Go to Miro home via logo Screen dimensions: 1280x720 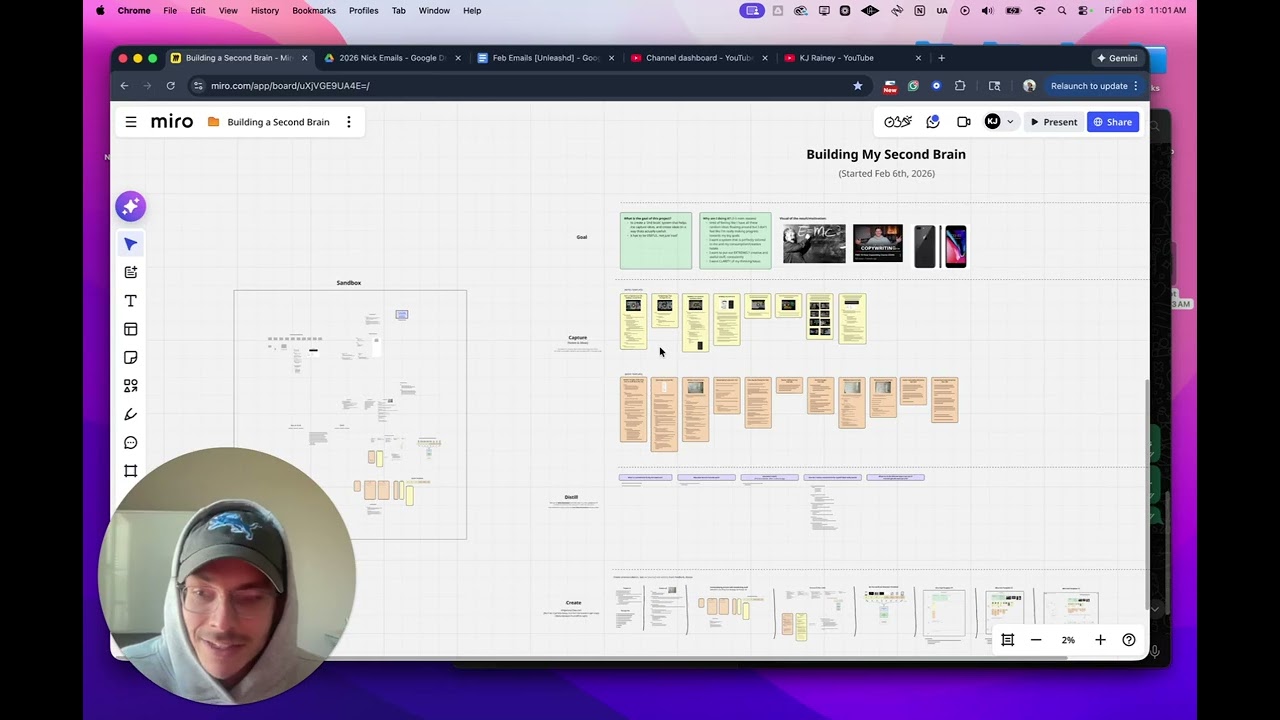point(172,122)
